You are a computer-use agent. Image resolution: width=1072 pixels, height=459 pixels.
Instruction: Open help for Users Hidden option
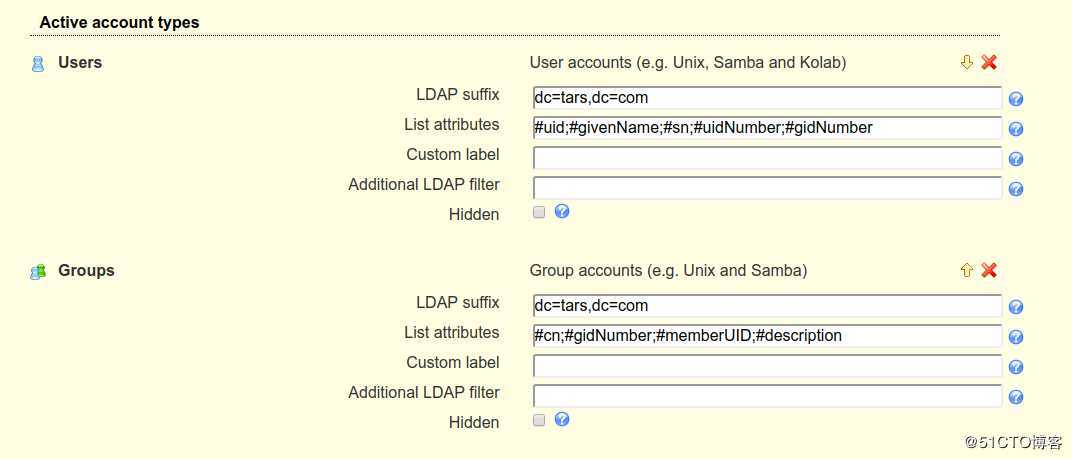(x=562, y=211)
